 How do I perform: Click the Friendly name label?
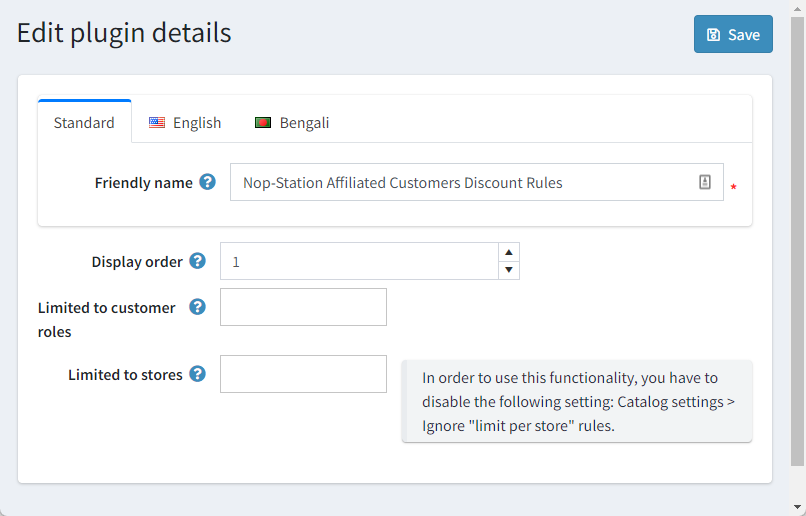coord(143,183)
